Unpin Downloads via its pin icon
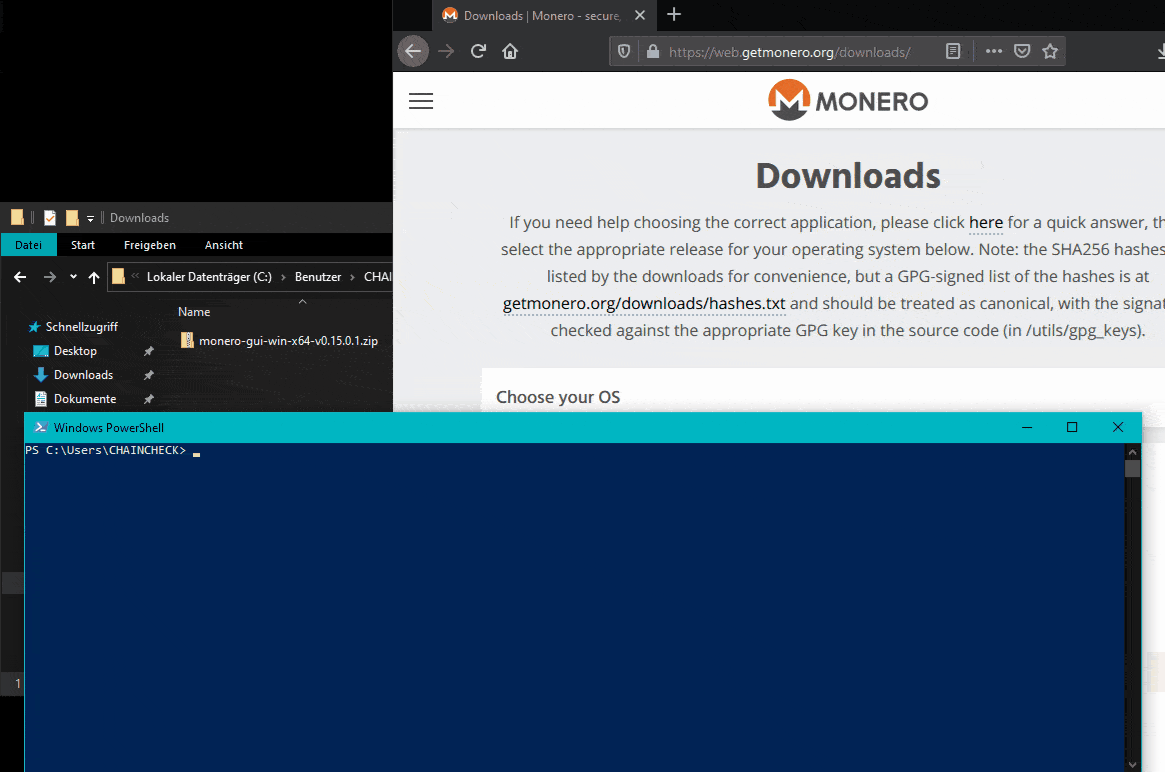 (149, 375)
